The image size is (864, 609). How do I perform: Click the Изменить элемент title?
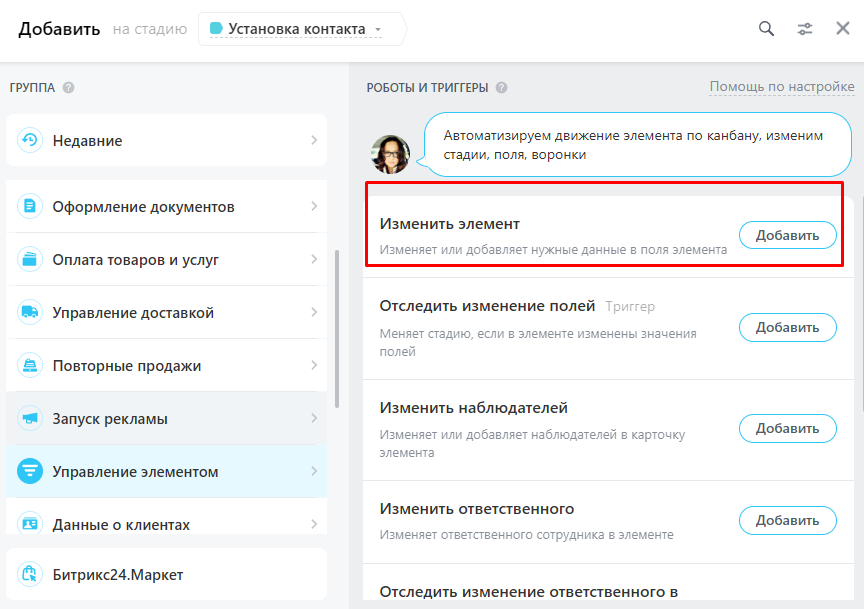coord(450,224)
